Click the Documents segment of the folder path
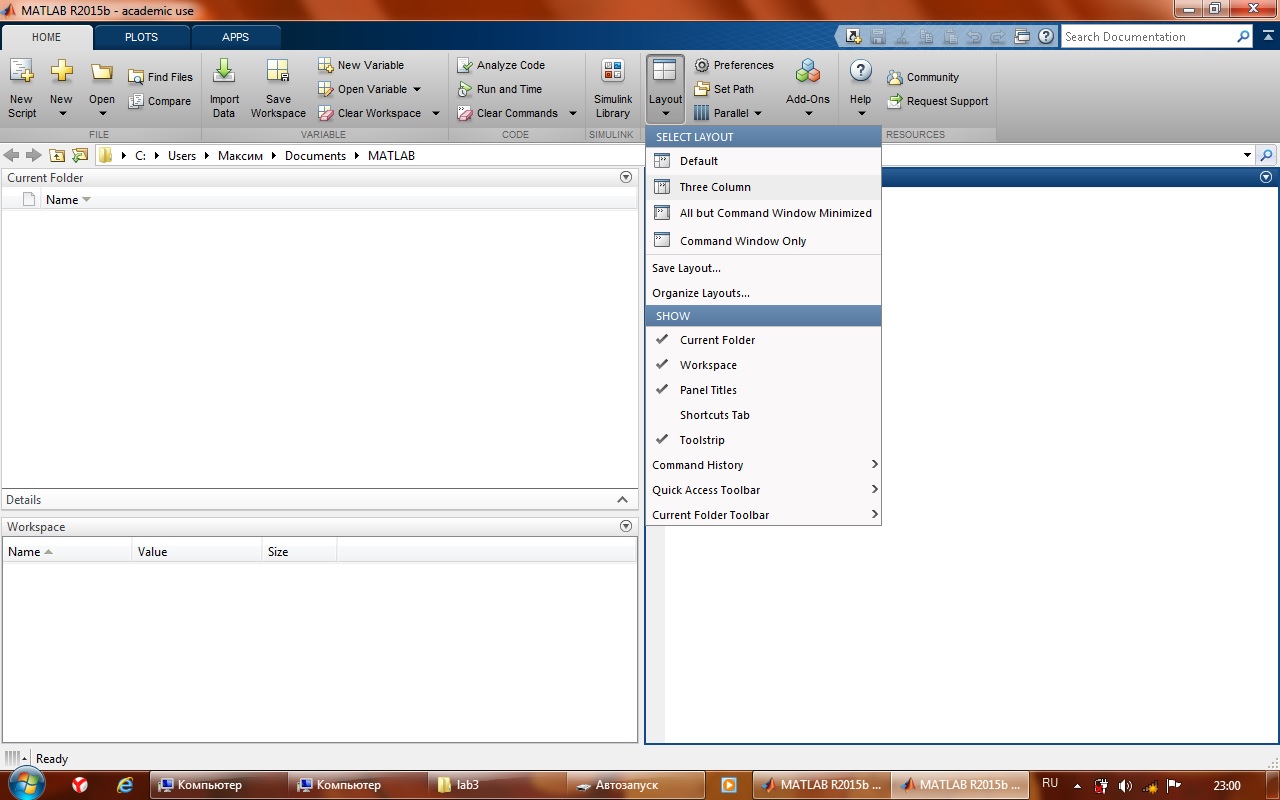The width and height of the screenshot is (1280, 800). [315, 155]
